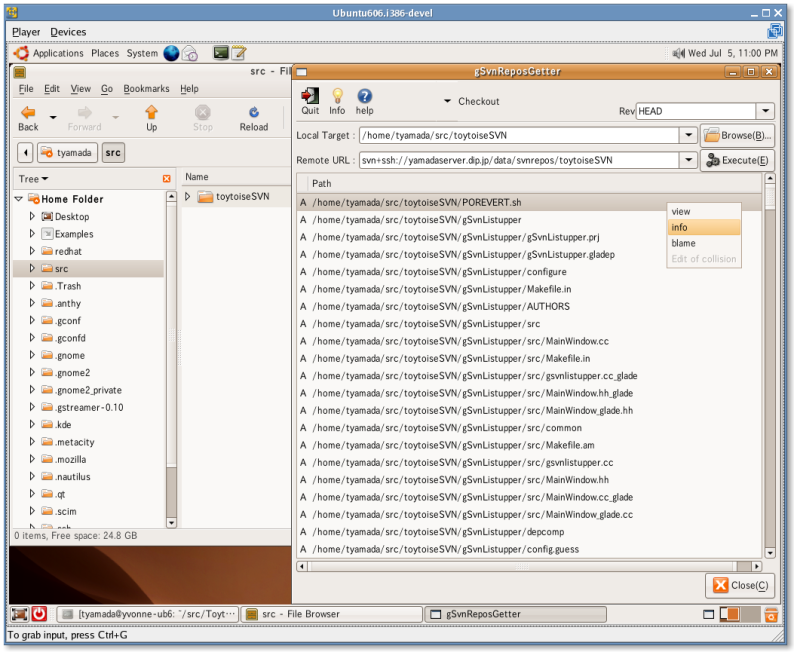The image size is (794, 652).
Task: Click the small window icon in the bottom-right panel
Action: [x=708, y=615]
